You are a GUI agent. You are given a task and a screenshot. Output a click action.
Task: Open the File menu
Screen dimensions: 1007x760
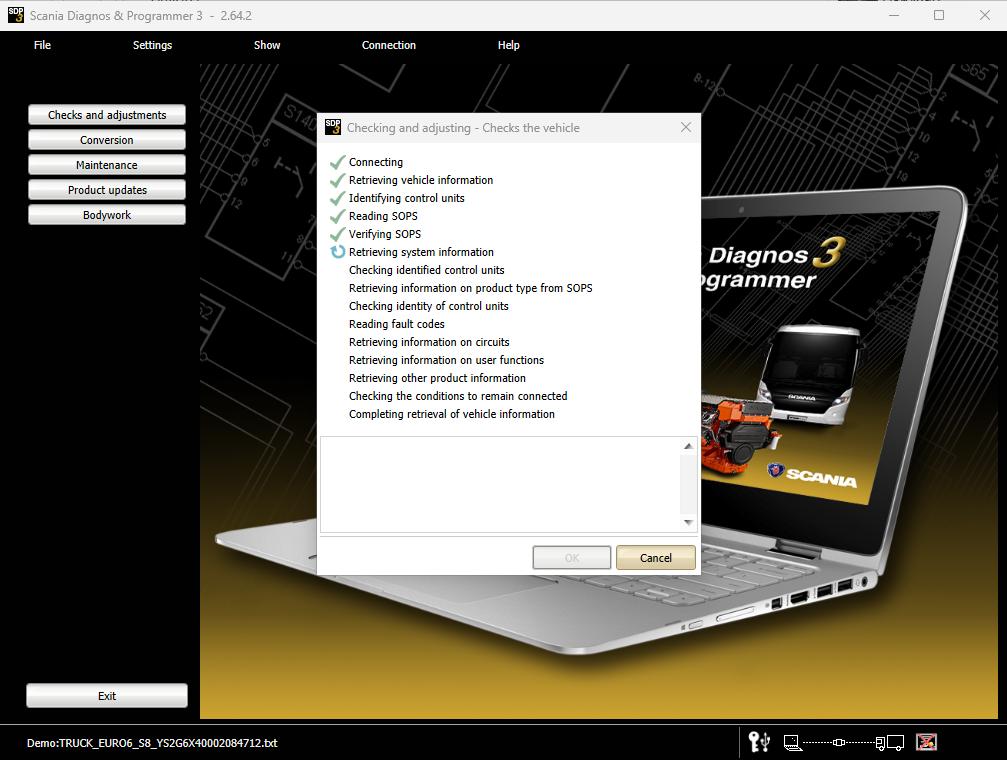42,45
